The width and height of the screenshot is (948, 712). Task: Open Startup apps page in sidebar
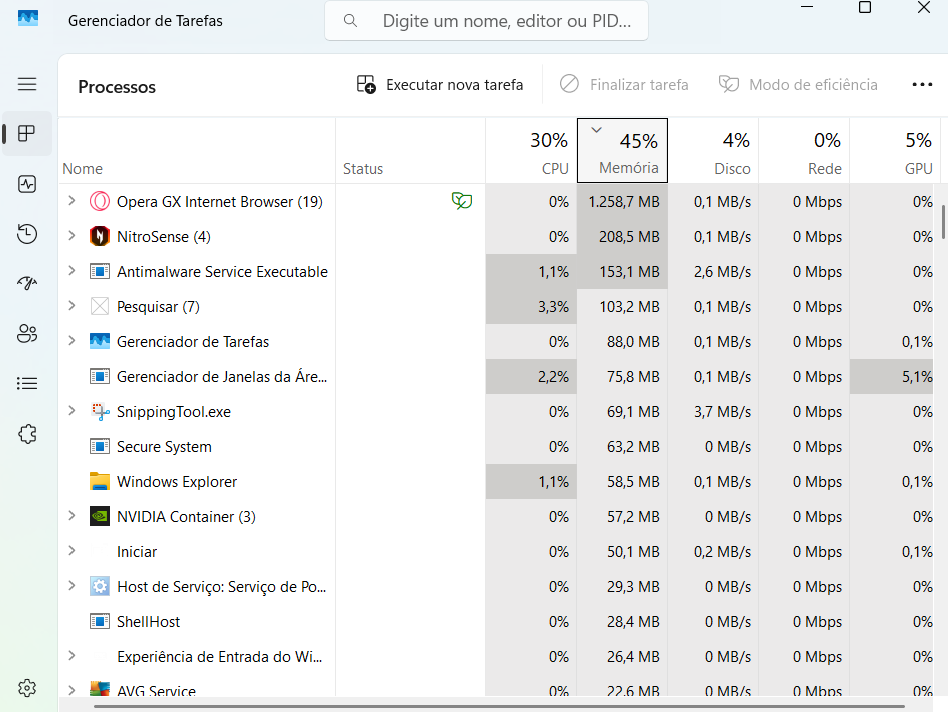(27, 284)
